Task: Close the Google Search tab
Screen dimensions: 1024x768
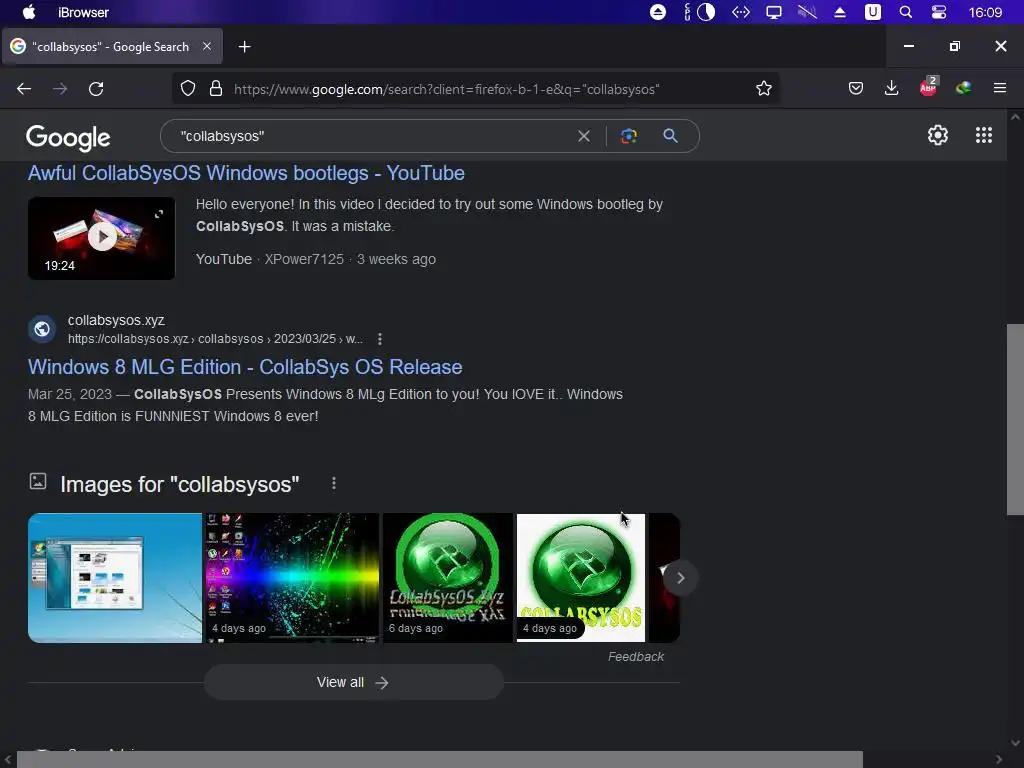Action: tap(206, 46)
